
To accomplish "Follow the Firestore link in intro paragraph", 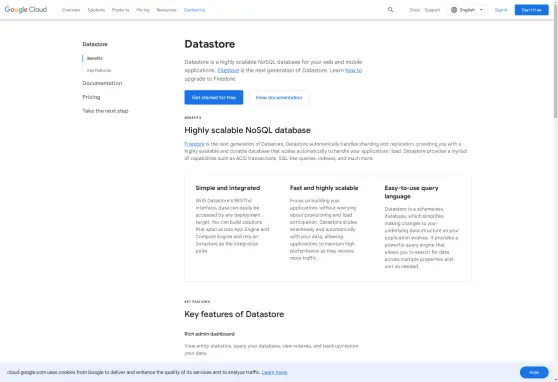I will click(x=228, y=70).
